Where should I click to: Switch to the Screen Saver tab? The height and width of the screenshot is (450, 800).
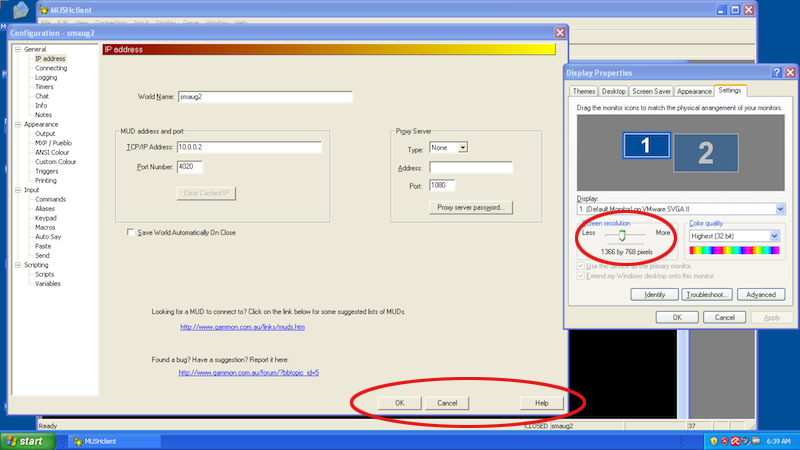click(651, 91)
